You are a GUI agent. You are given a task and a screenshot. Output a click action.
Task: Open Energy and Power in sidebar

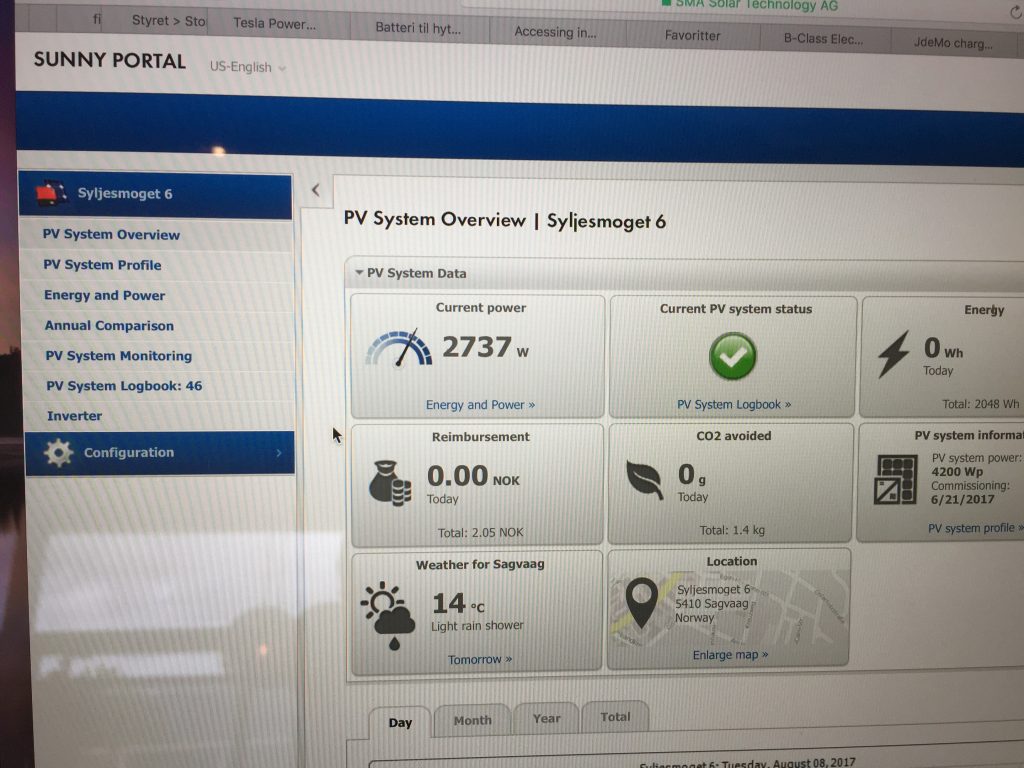coord(104,295)
